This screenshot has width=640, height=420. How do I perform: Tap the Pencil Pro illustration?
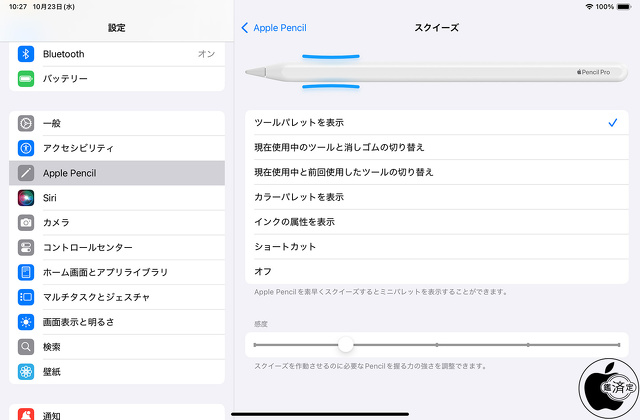[x=436, y=72]
